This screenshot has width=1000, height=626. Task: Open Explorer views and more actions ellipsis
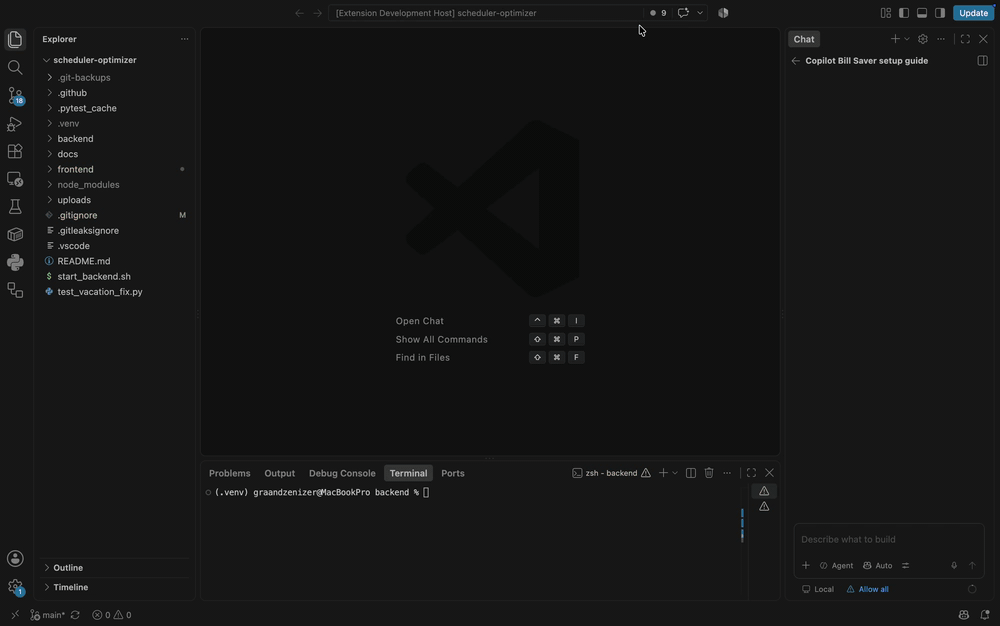(184, 39)
